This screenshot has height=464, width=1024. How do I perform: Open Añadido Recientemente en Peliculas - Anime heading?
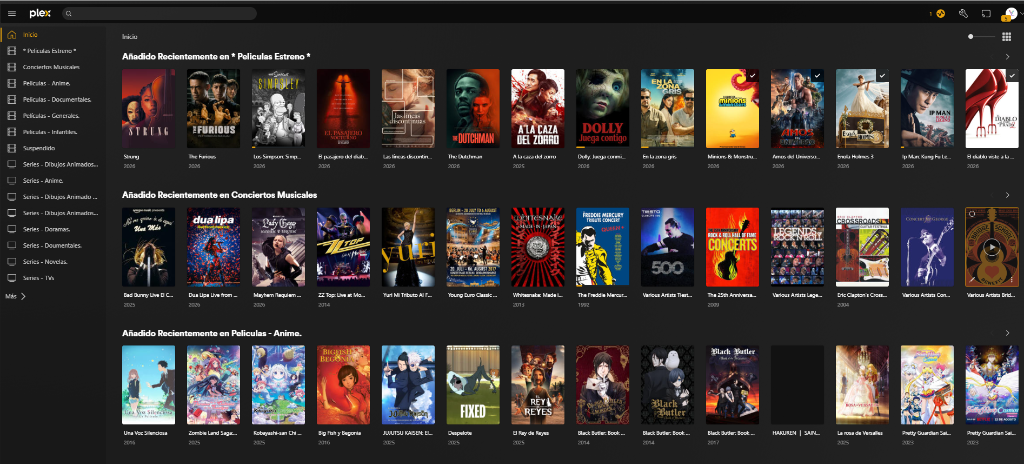coord(212,333)
